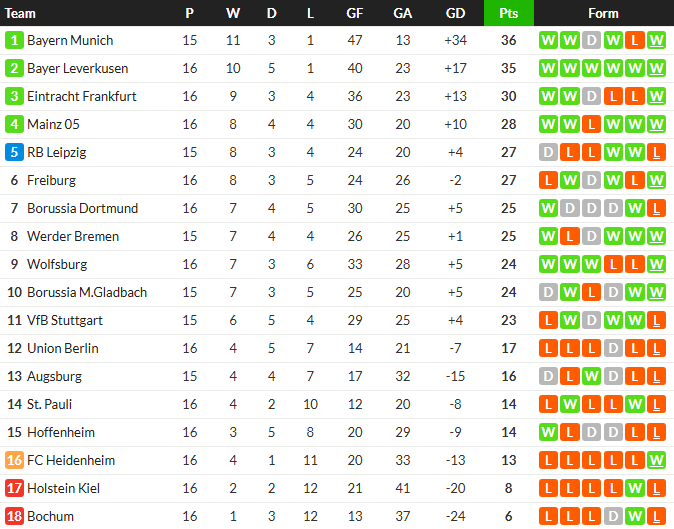Click the Team column header

[x=21, y=13]
